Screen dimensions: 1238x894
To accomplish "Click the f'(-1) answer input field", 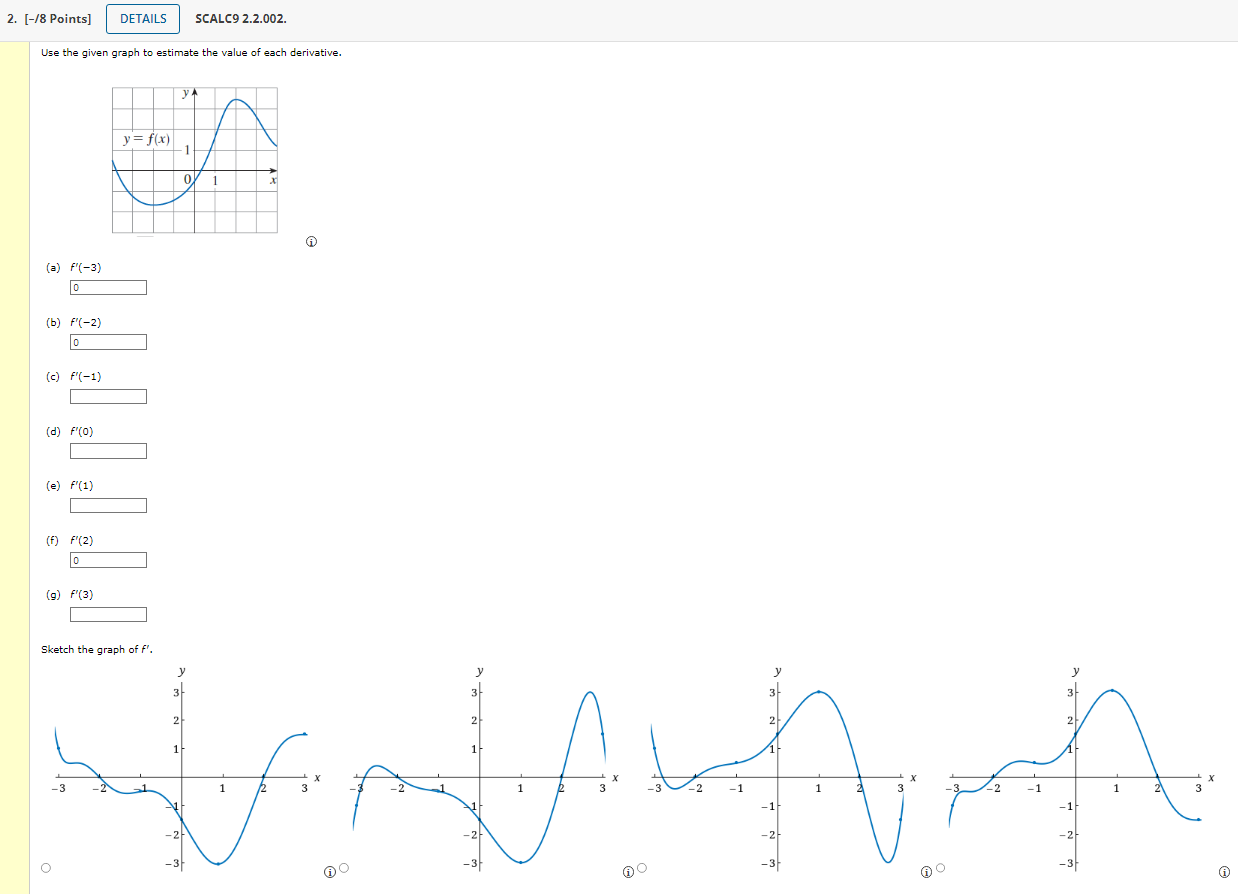I will [108, 396].
